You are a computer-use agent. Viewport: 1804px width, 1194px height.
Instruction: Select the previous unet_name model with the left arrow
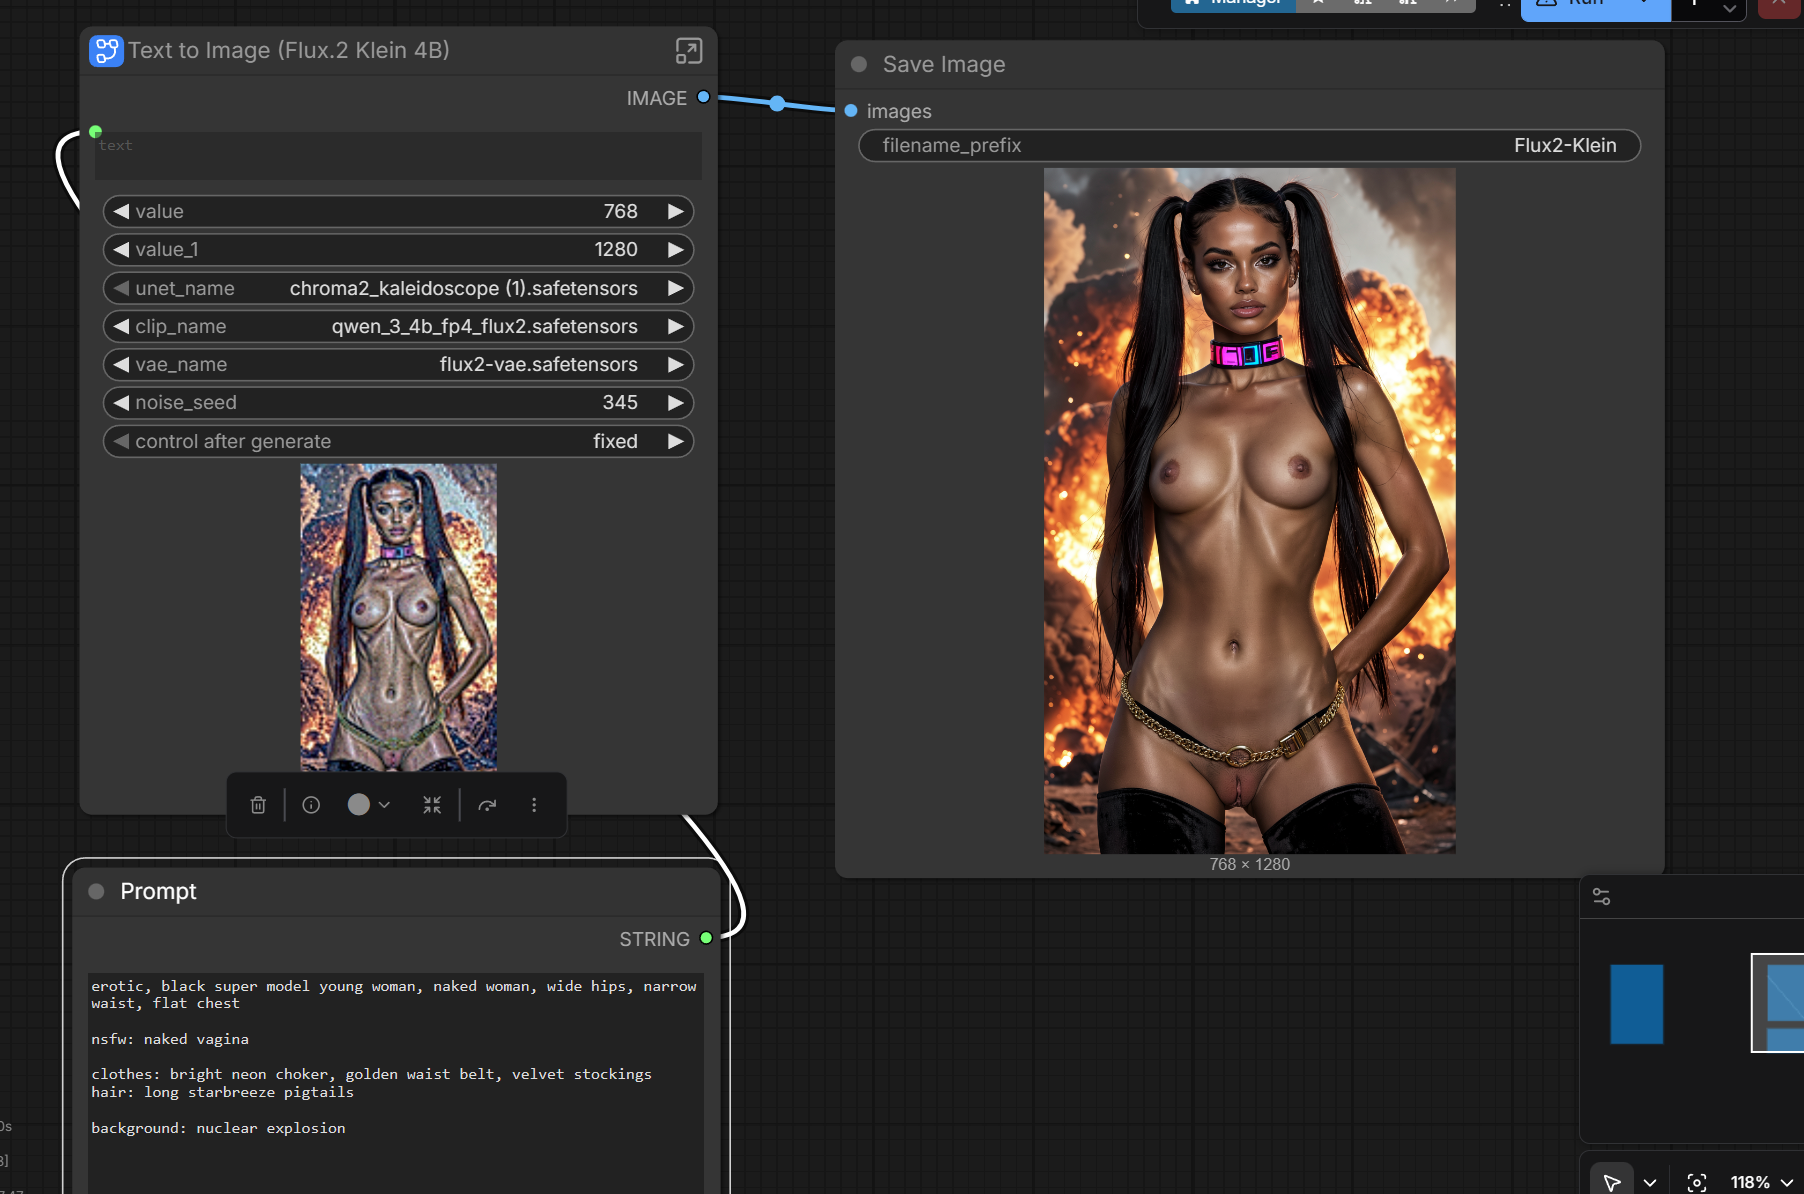[x=121, y=288]
